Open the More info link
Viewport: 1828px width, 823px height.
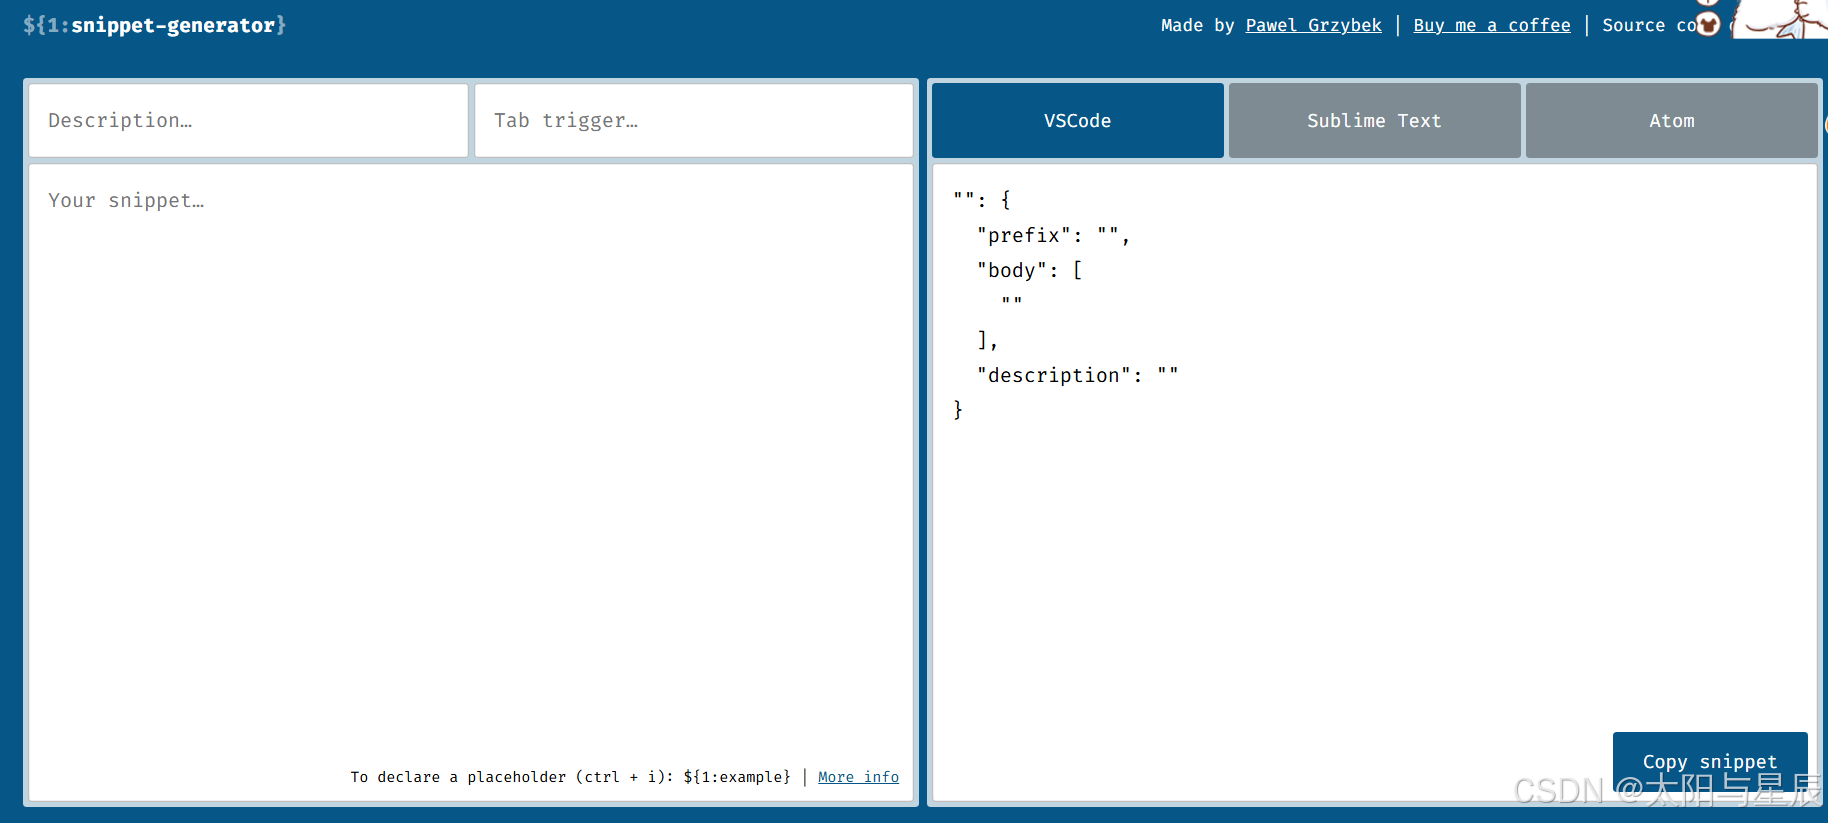858,777
